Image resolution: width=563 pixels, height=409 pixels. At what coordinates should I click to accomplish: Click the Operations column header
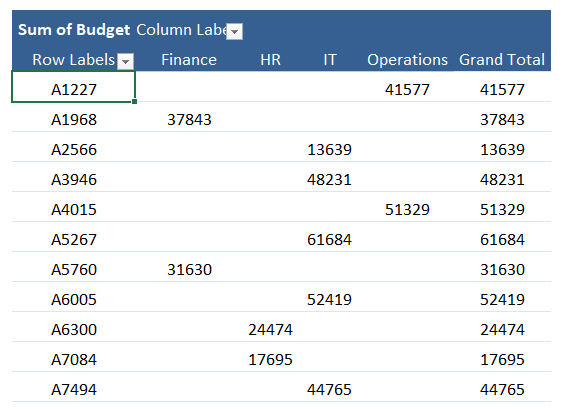point(407,60)
